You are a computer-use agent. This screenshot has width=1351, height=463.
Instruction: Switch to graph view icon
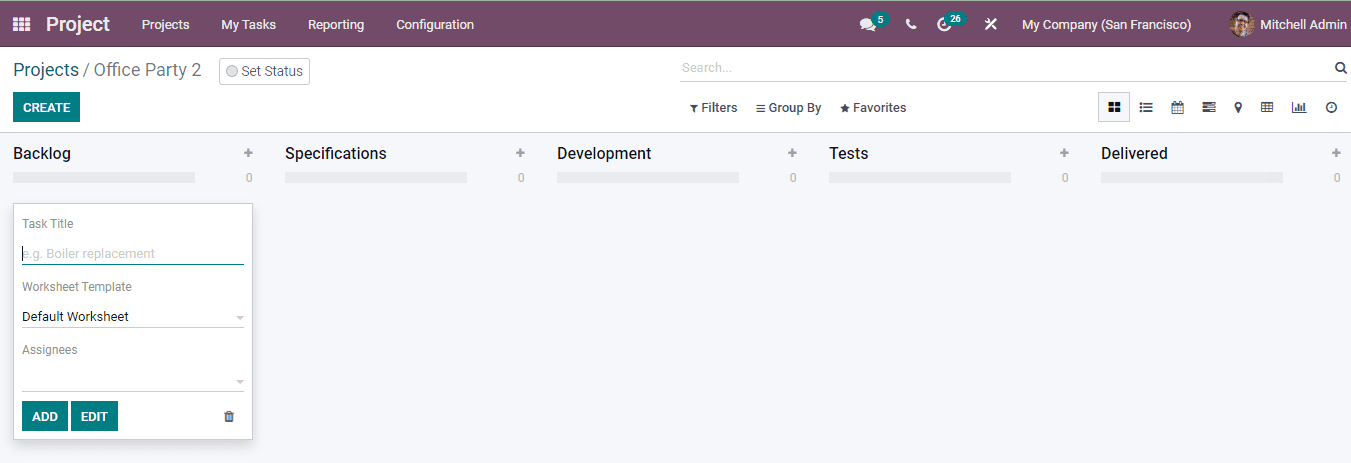coord(1298,107)
